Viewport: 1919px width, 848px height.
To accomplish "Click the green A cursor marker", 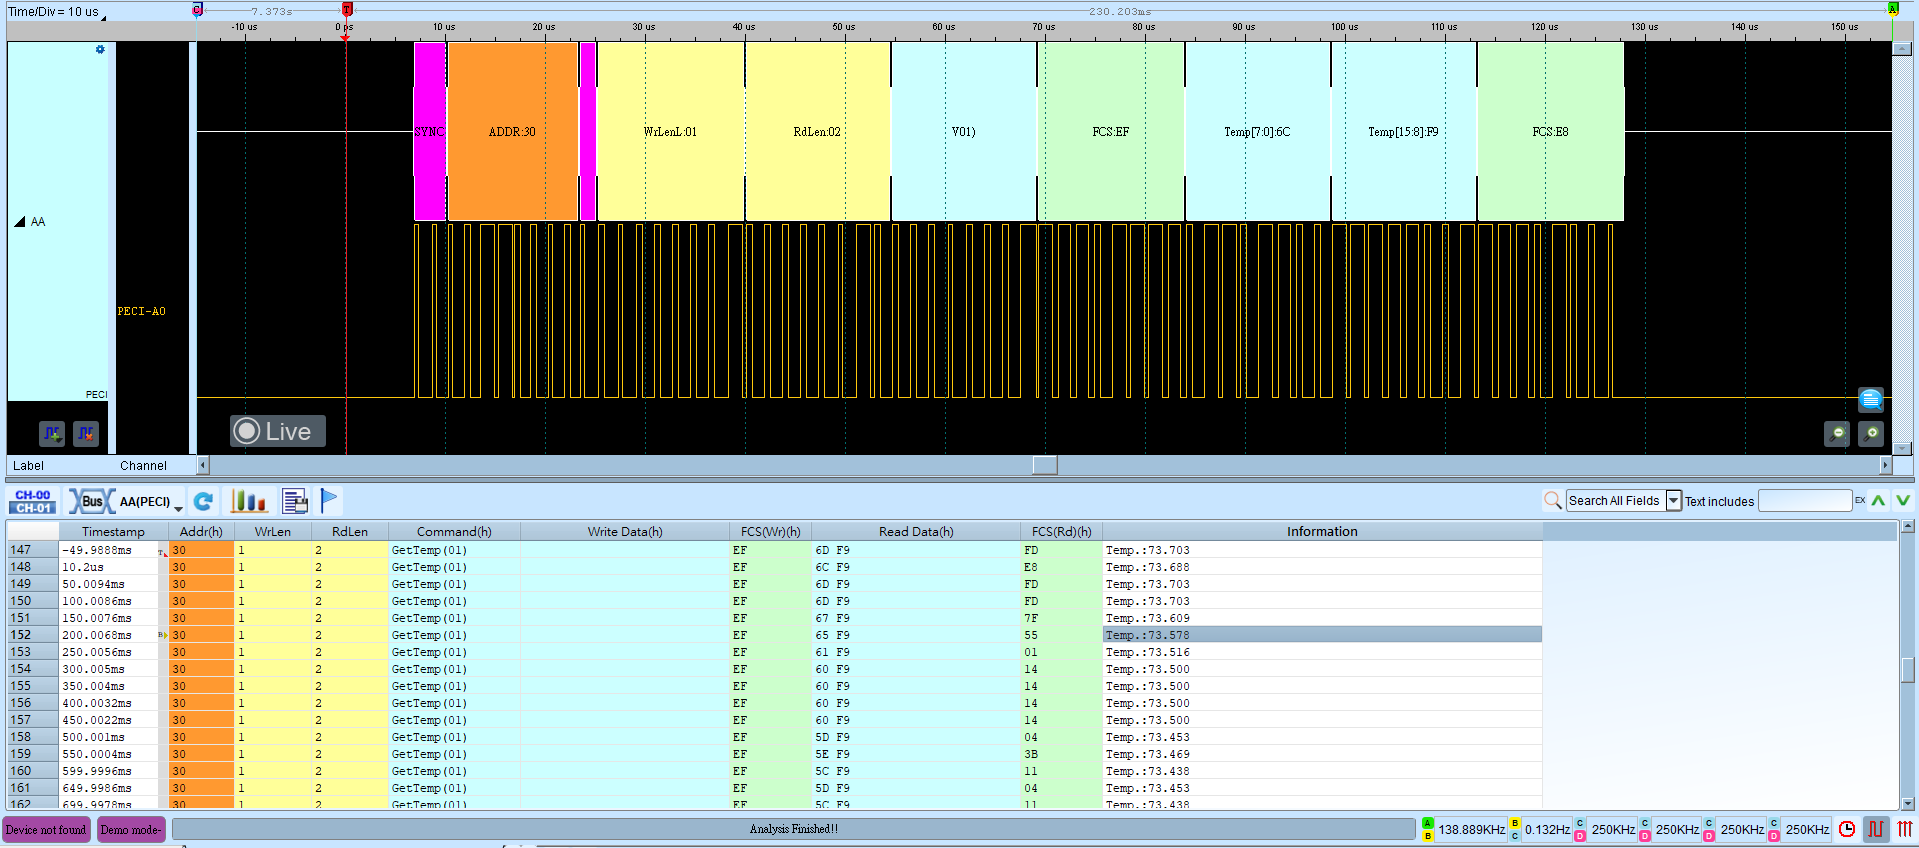I will click(1893, 8).
